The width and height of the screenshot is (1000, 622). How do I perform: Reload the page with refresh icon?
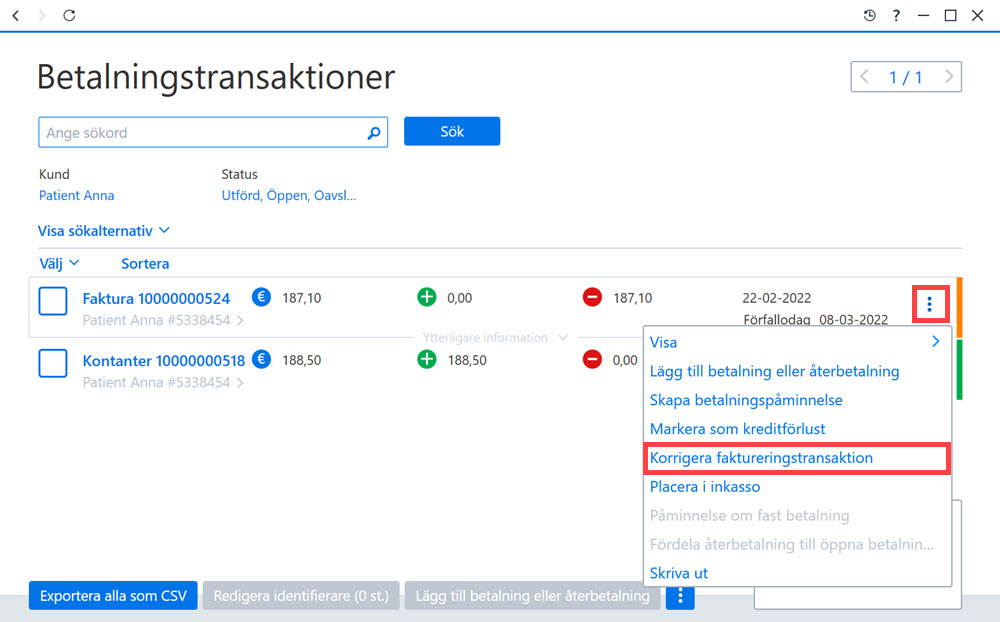(x=69, y=15)
